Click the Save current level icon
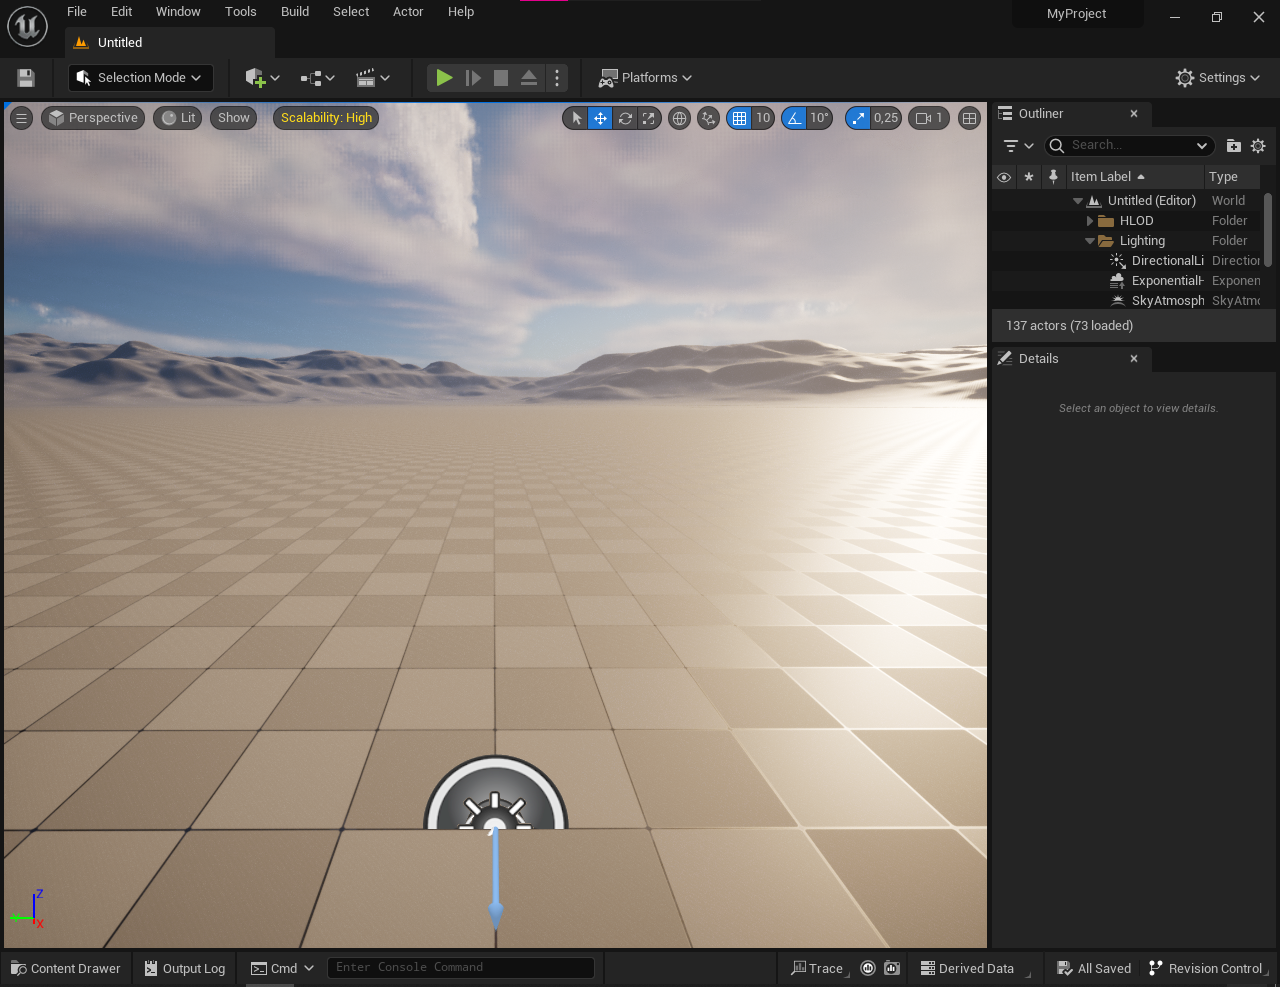The width and height of the screenshot is (1280, 987). point(26,78)
